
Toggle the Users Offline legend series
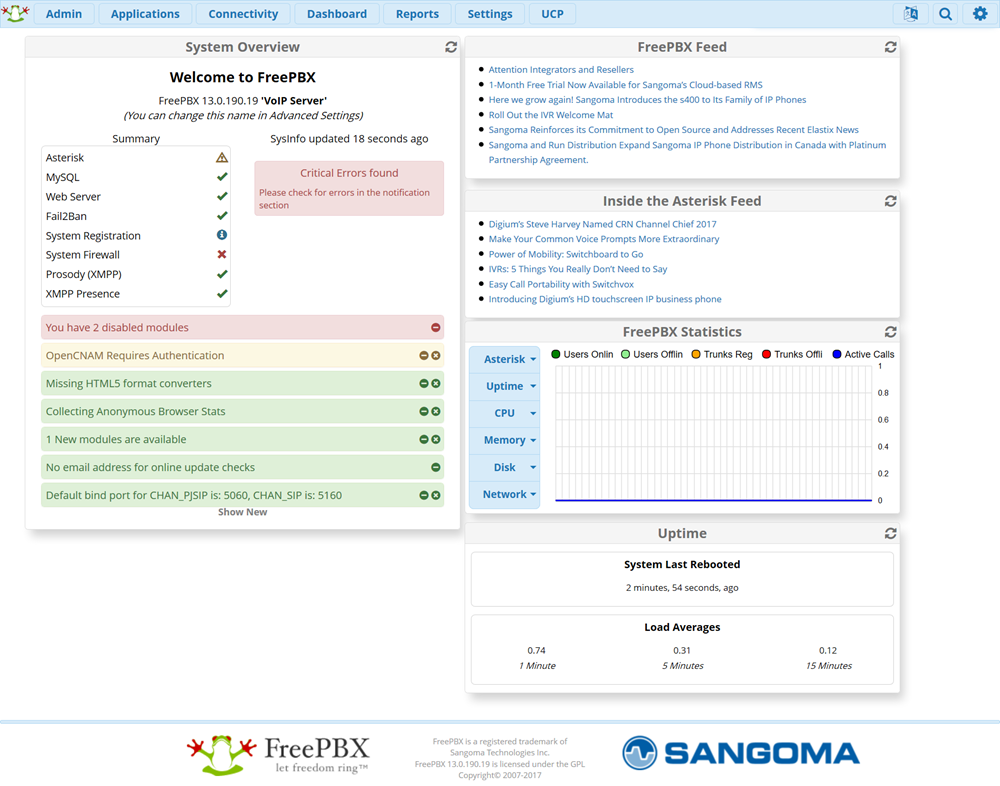click(651, 354)
